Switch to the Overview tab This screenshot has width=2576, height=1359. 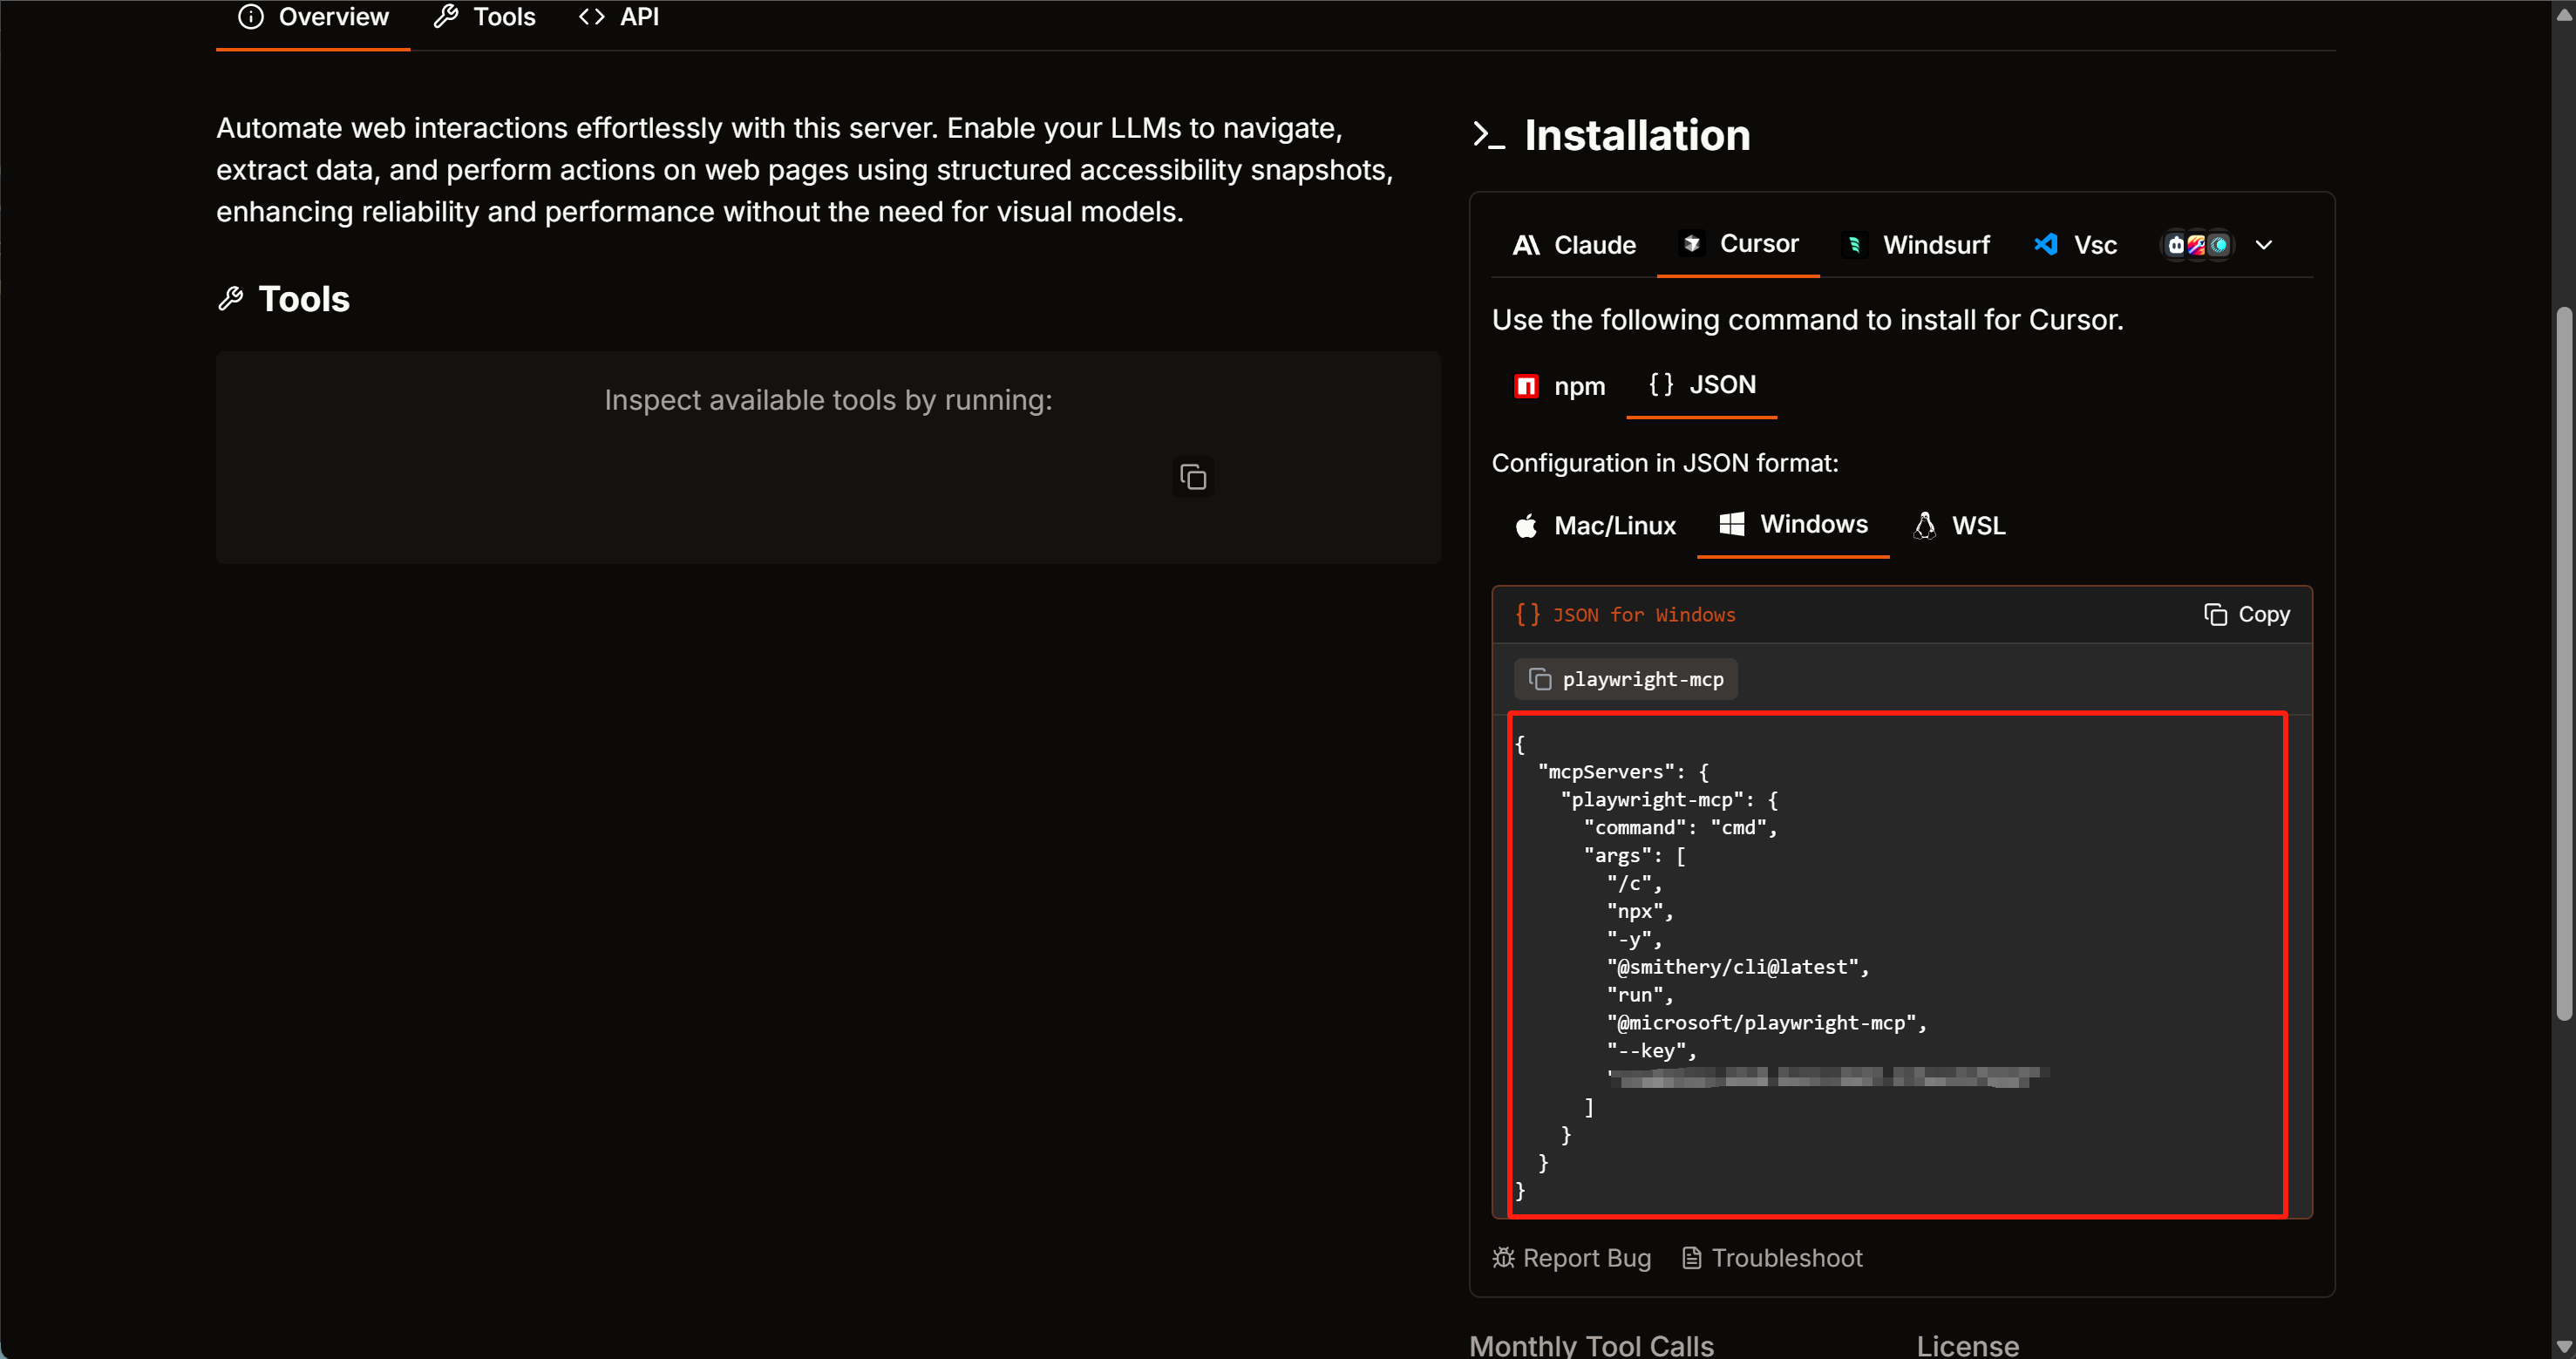[313, 17]
